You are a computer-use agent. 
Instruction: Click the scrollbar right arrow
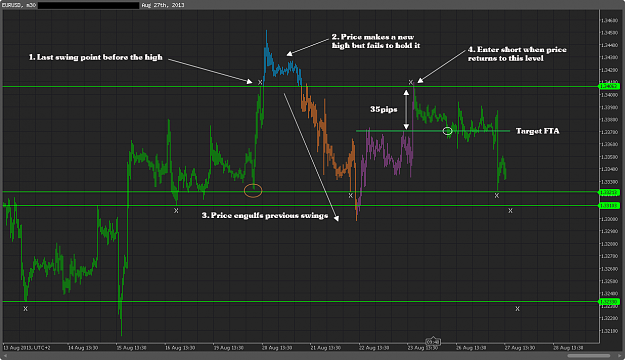620,355
